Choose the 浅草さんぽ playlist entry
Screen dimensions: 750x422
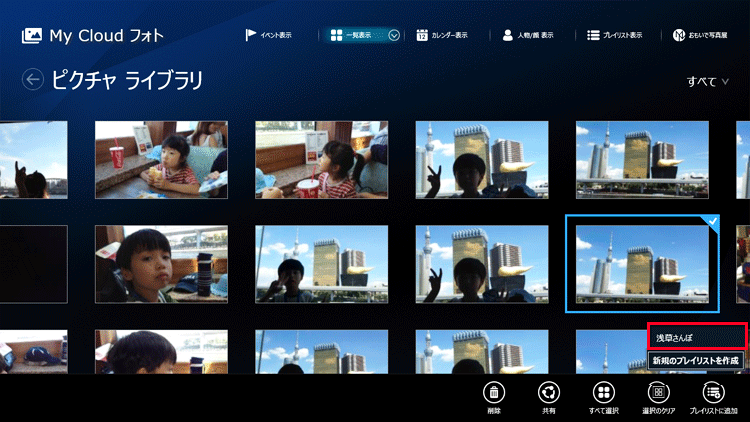pos(697,337)
